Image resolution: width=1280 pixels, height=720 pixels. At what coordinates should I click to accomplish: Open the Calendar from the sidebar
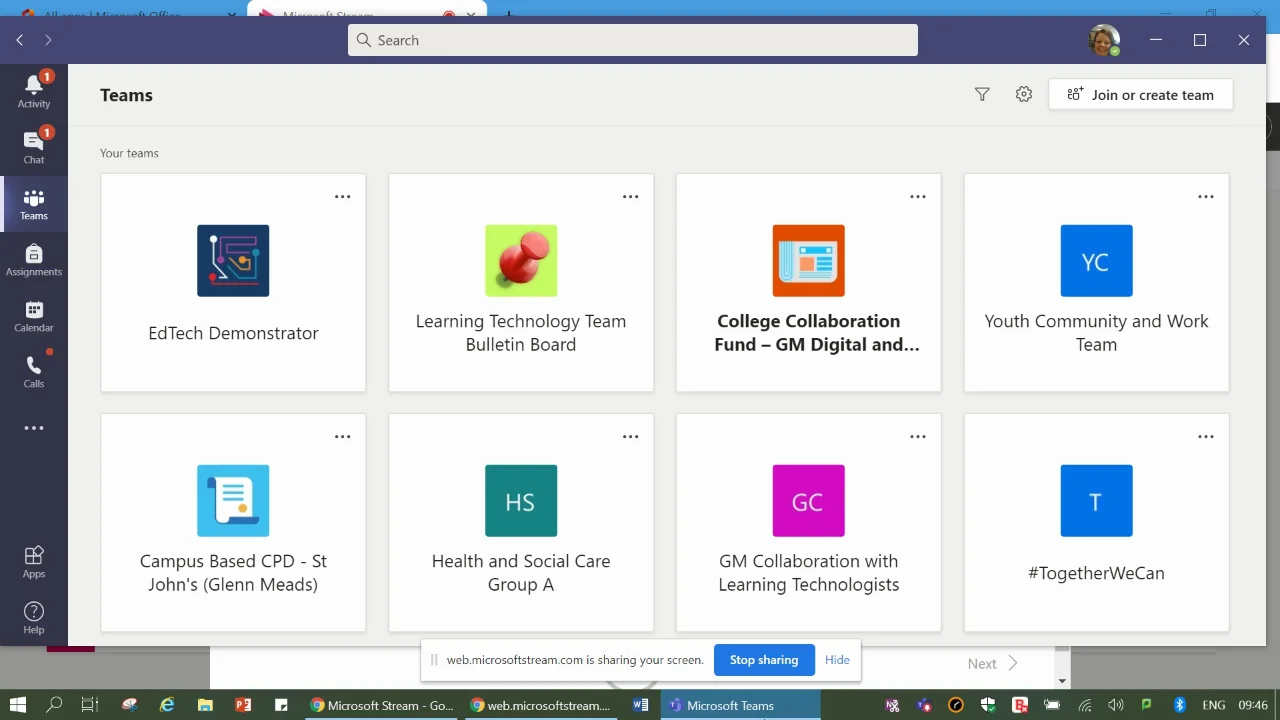pos(34,316)
